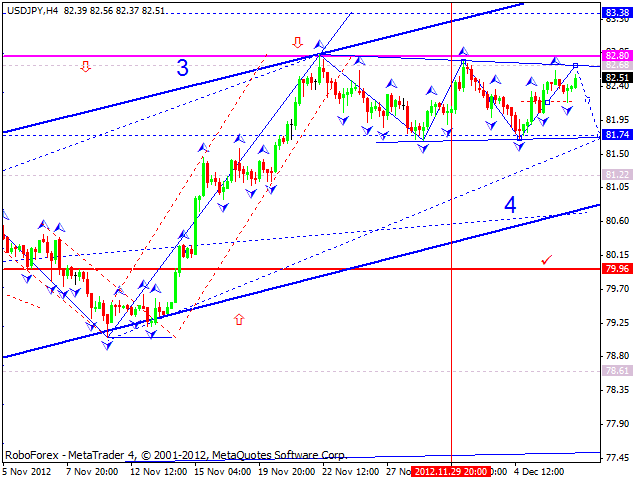Select the wave label 4 on the chart
640x480 pixels.
coord(510,205)
